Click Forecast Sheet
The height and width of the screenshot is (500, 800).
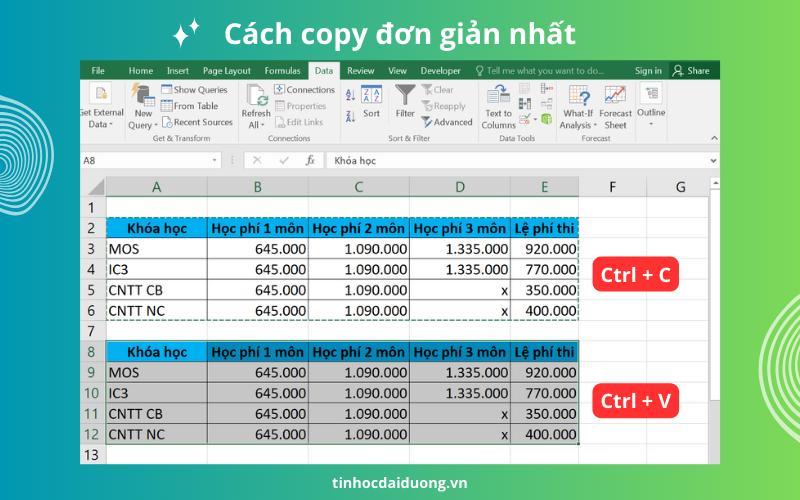[x=615, y=106]
